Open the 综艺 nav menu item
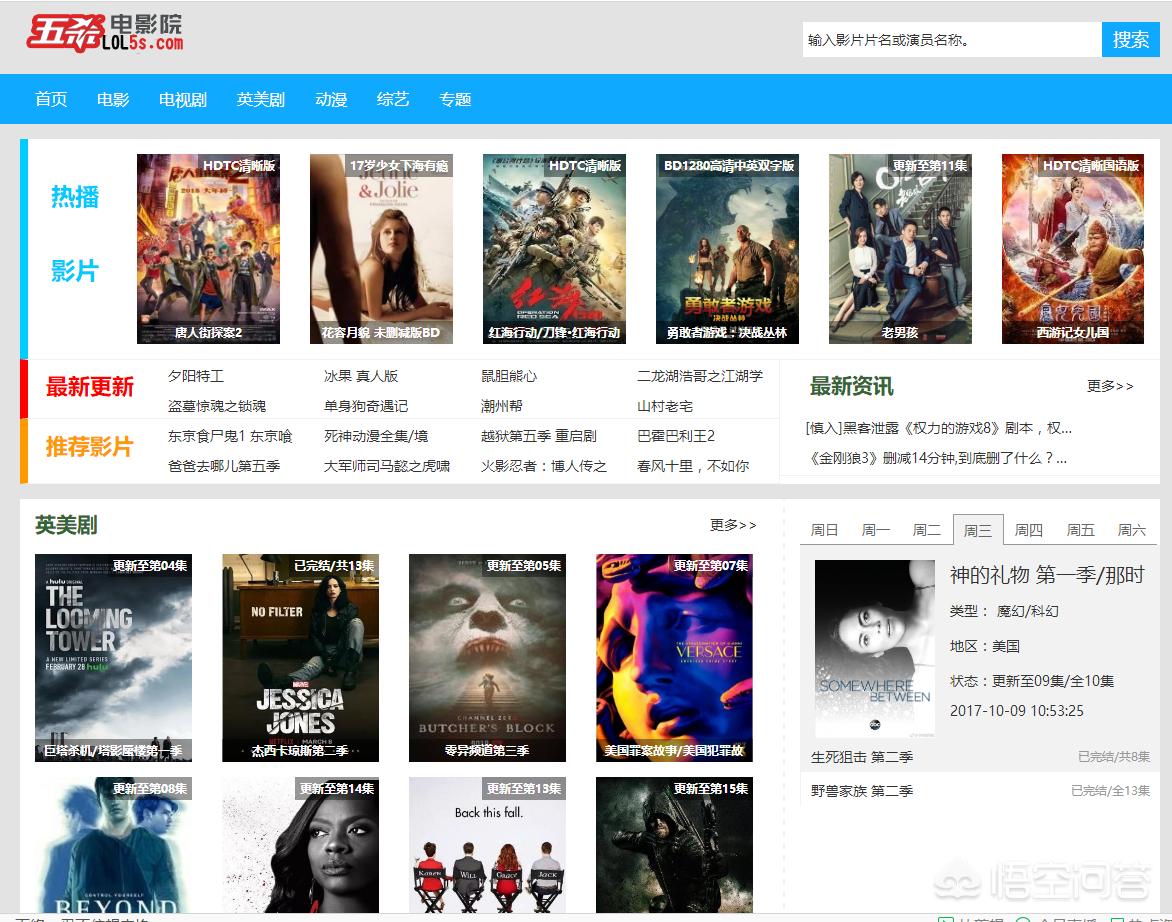Screen dimensions: 1172x922 click(x=393, y=99)
